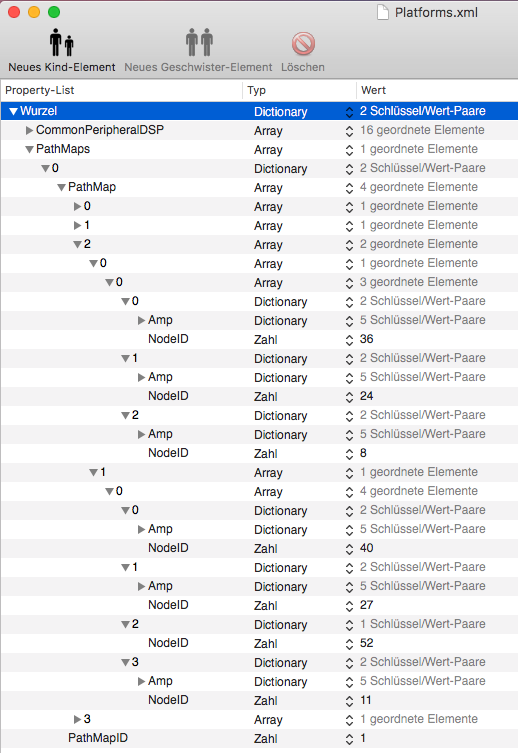Click the value 27 in the Wert column
This screenshot has width=518, height=753.
click(366, 605)
